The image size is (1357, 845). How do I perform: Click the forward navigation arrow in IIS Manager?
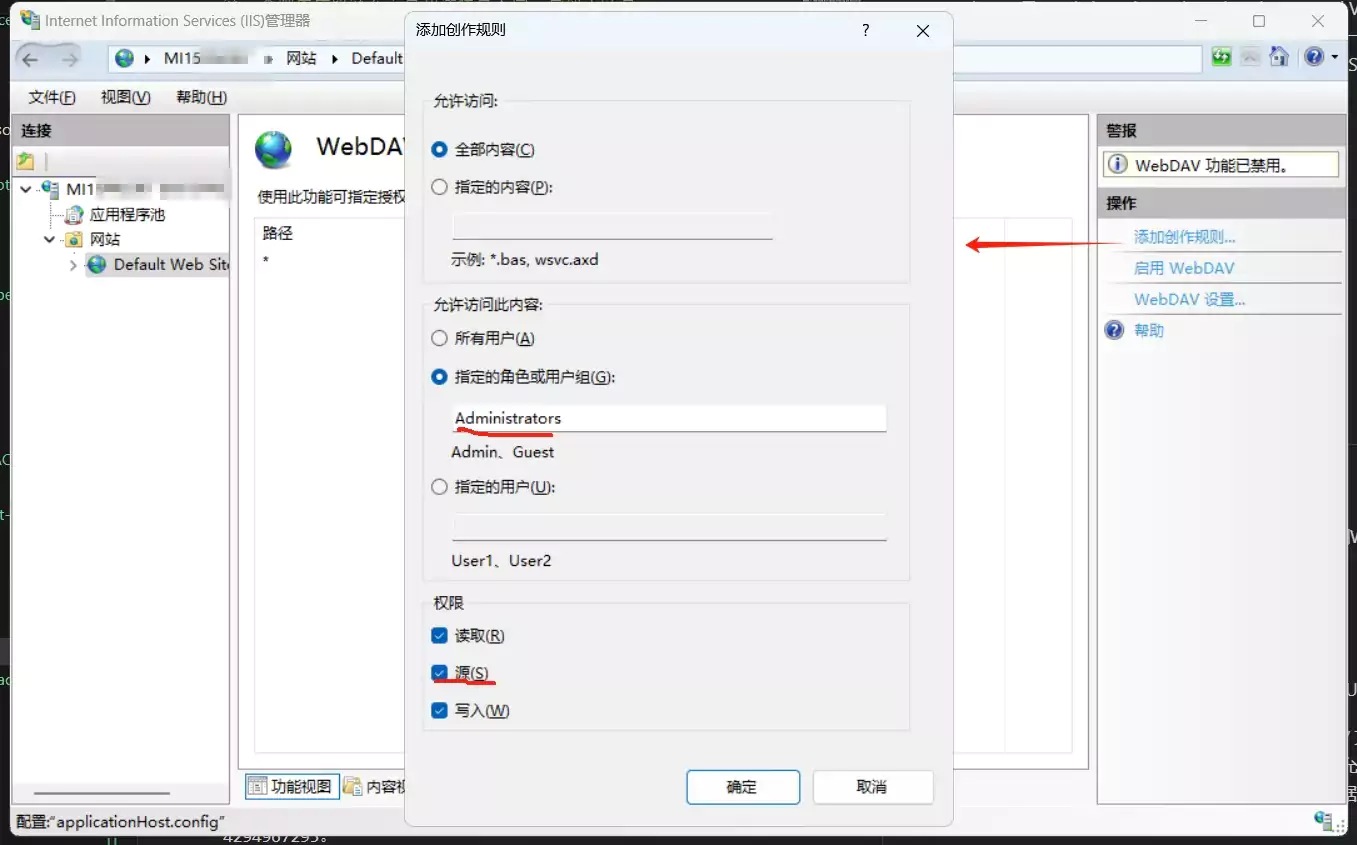pos(69,59)
